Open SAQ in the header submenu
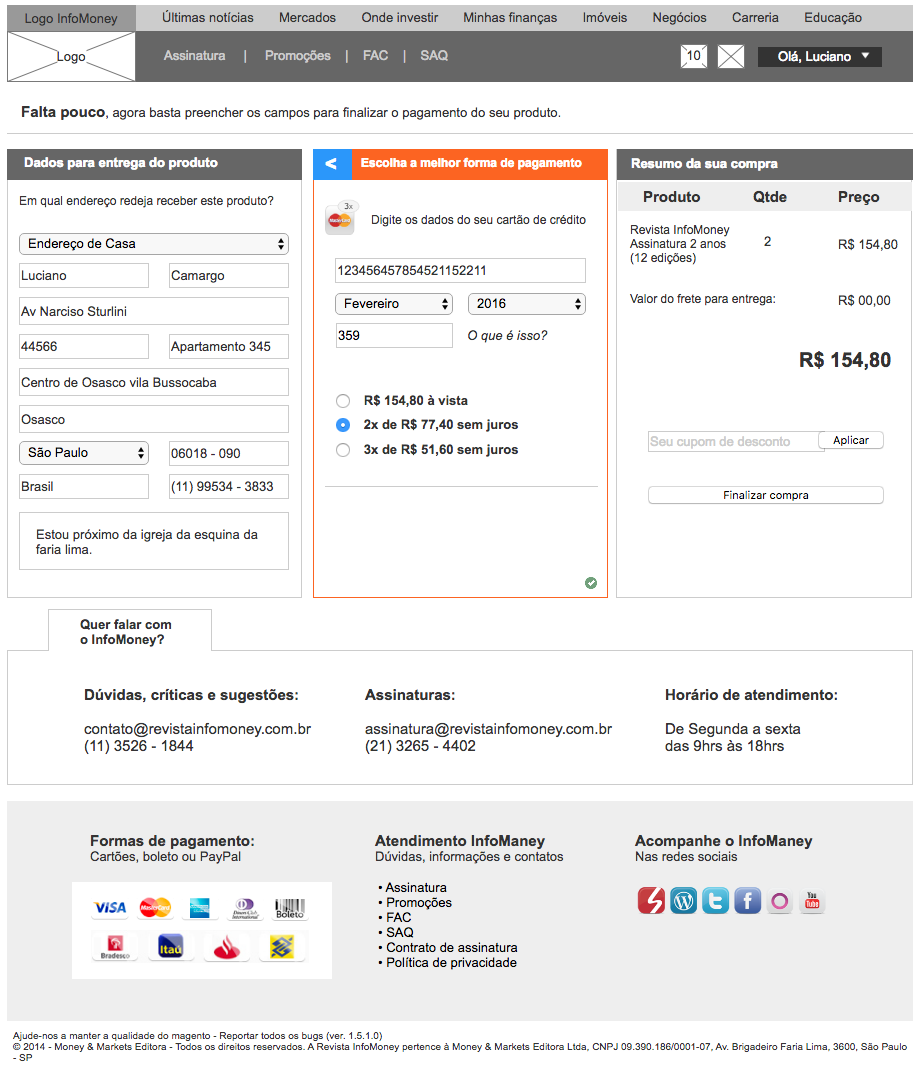This screenshot has width=923, height=1077. point(434,56)
